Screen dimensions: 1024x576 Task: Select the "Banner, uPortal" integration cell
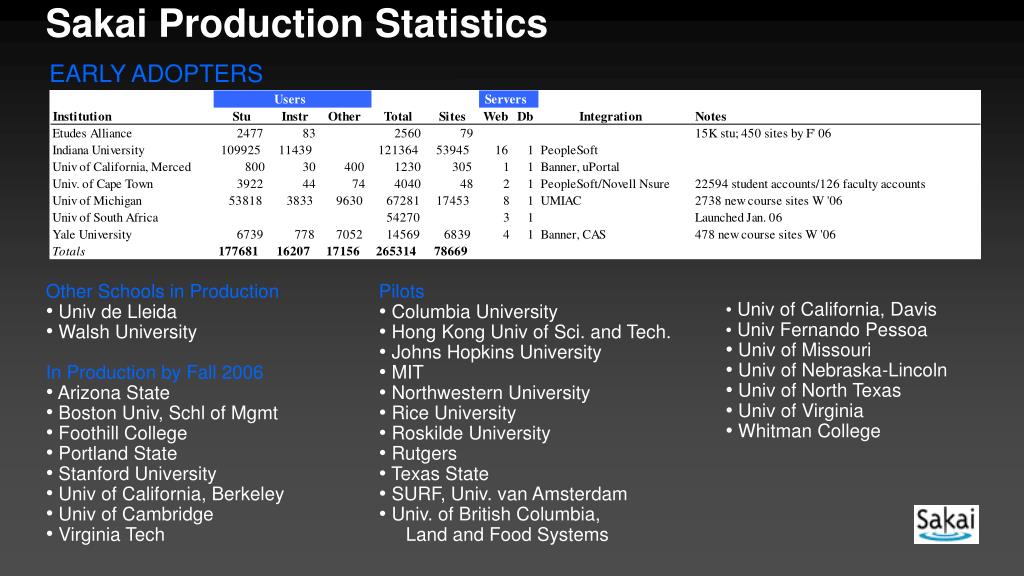point(580,167)
